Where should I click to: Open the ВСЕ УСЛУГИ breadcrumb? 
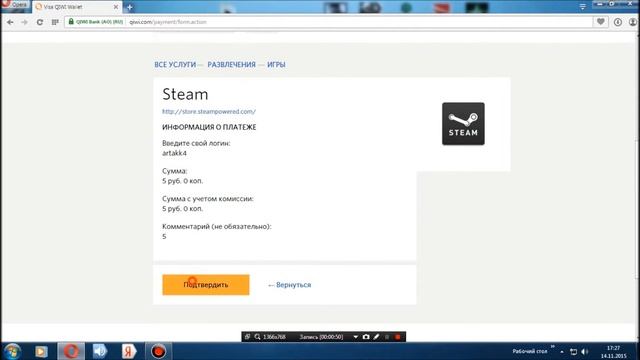pyautogui.click(x=175, y=64)
